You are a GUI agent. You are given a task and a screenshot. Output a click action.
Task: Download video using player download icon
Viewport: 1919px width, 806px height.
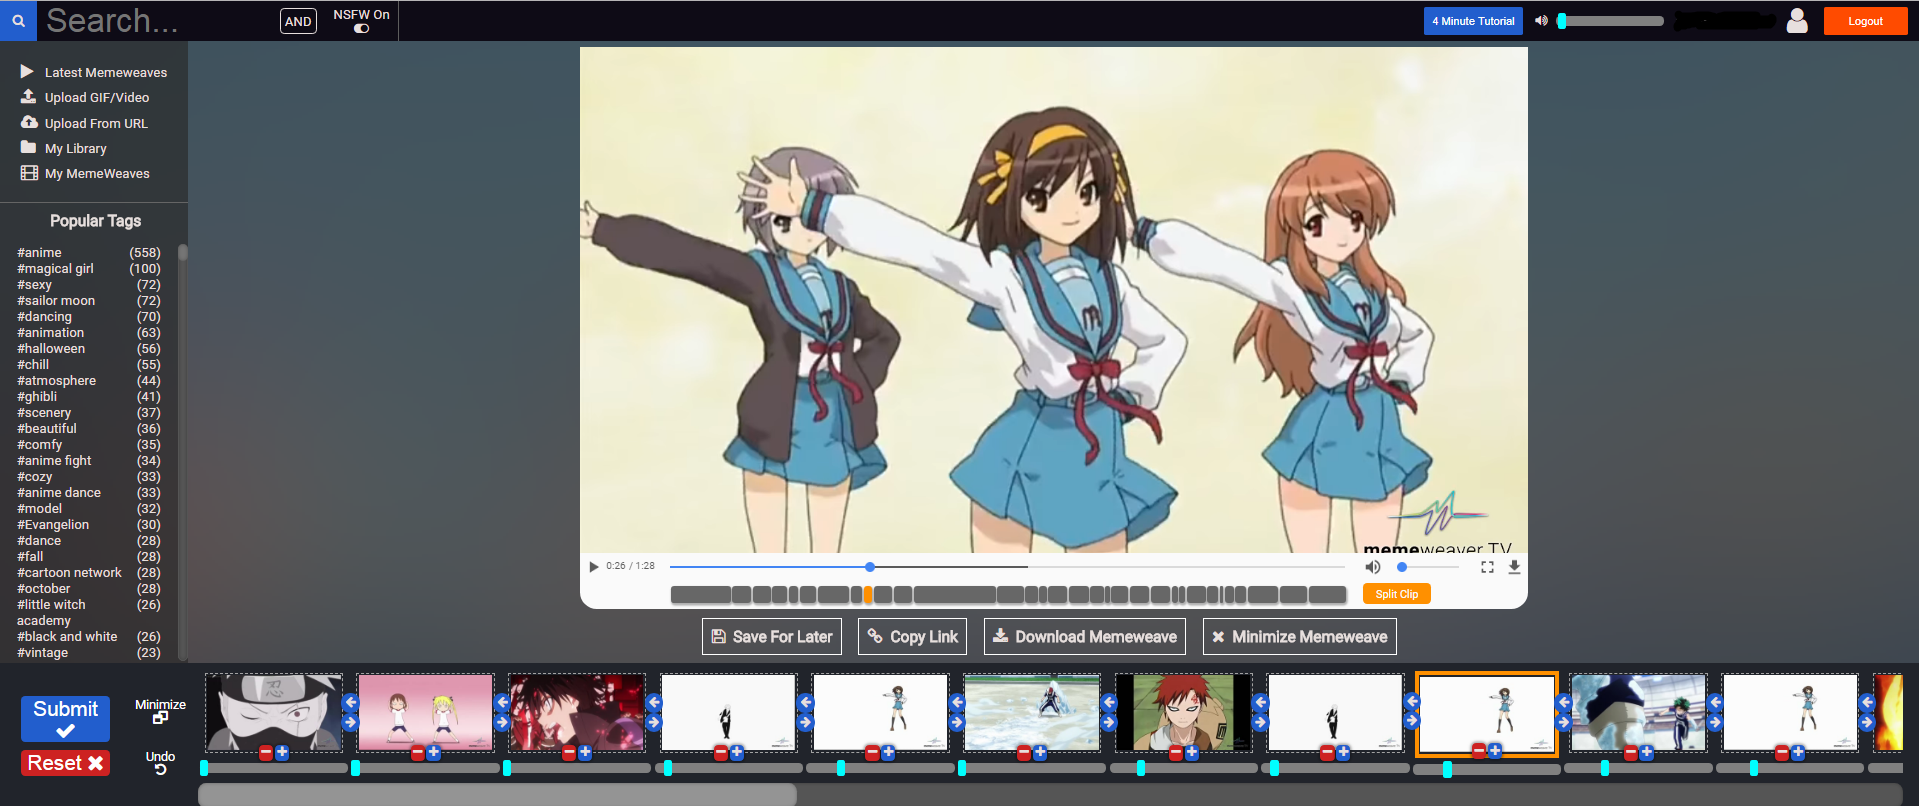tap(1514, 567)
